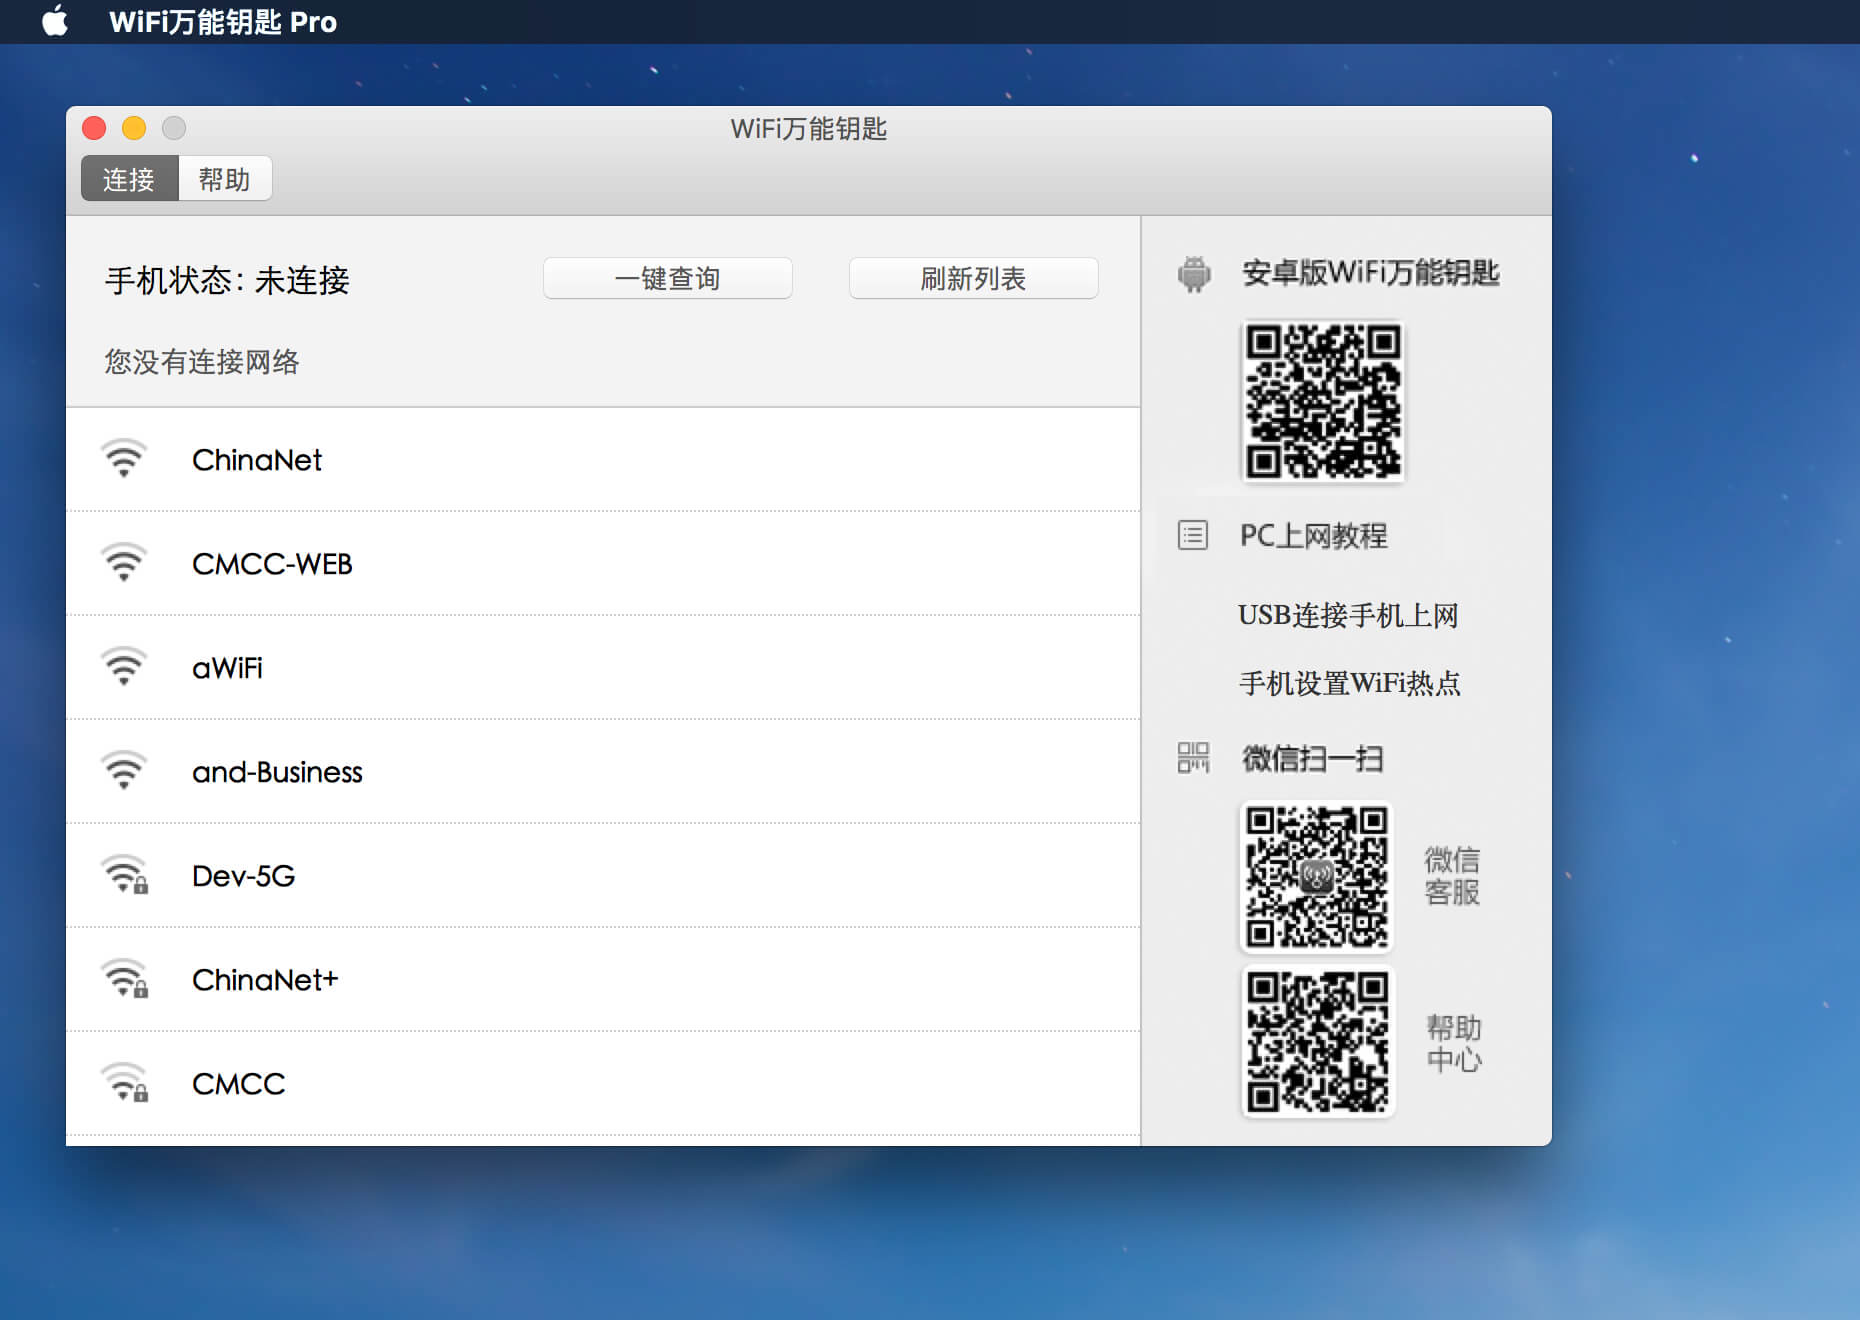1860x1320 pixels.
Task: Select the ChinaNet network name
Action: [x=257, y=460]
